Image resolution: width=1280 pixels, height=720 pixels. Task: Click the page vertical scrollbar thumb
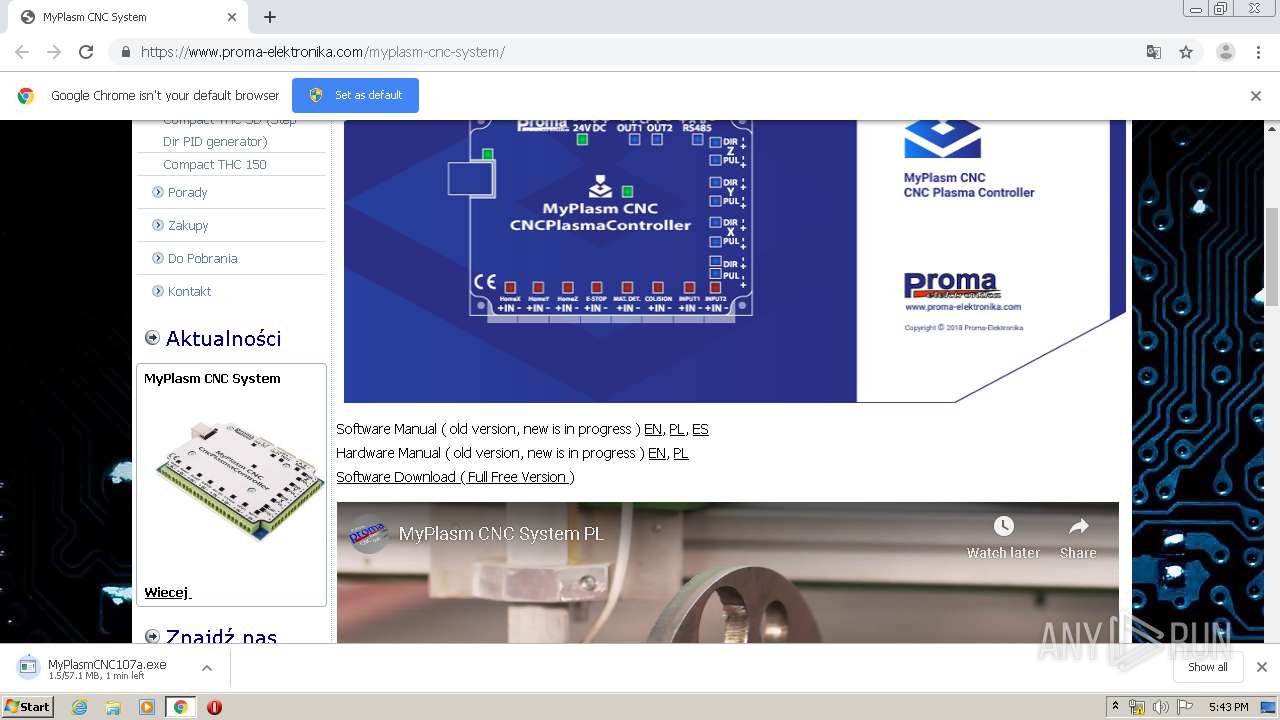click(1271, 257)
